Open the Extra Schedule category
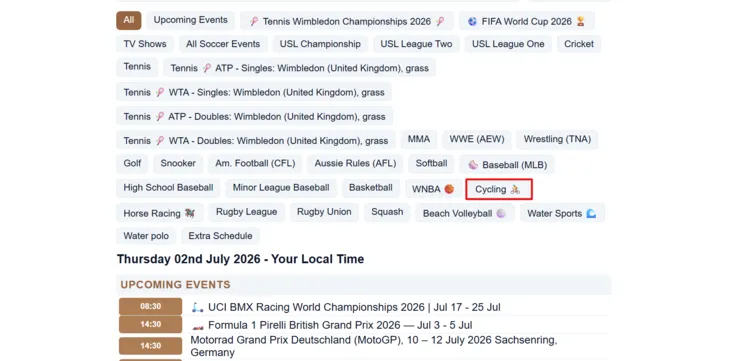 220,236
